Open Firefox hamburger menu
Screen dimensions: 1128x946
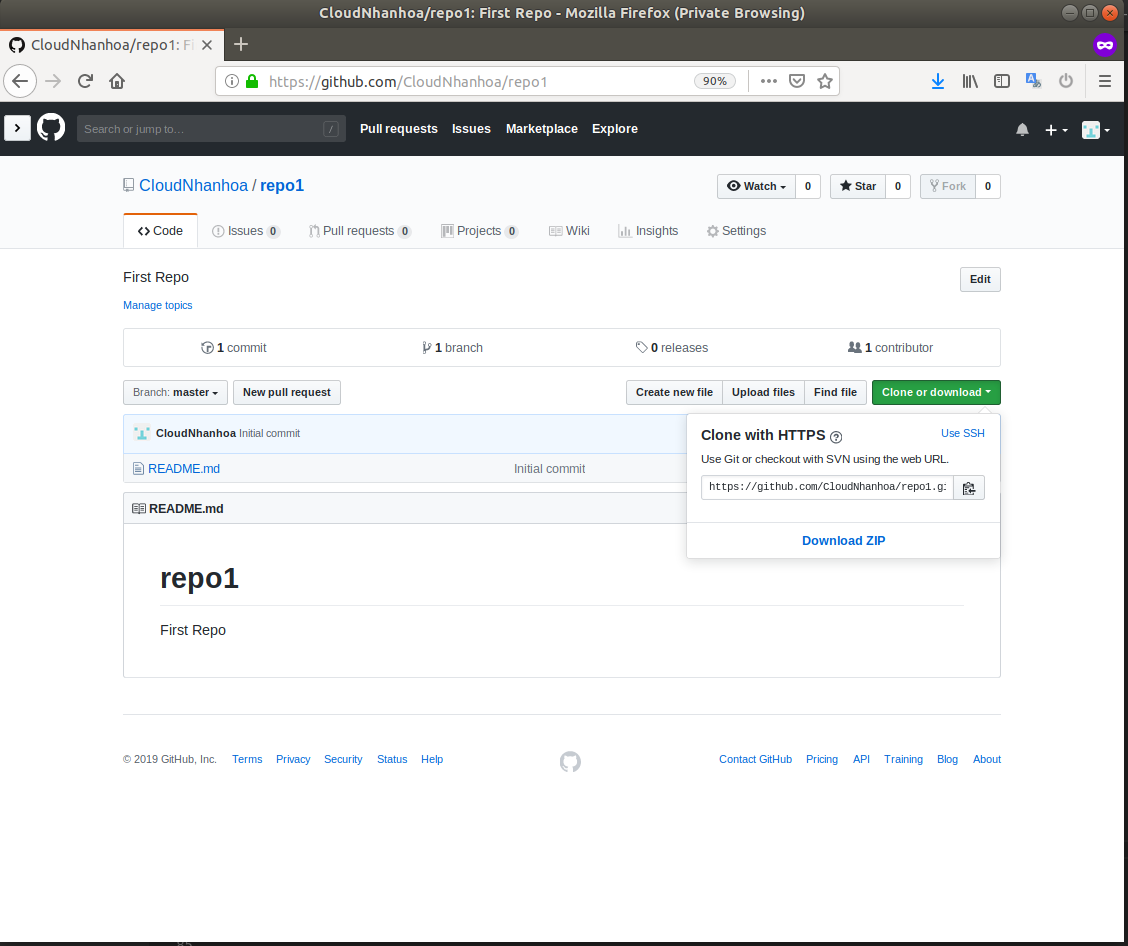1105,81
